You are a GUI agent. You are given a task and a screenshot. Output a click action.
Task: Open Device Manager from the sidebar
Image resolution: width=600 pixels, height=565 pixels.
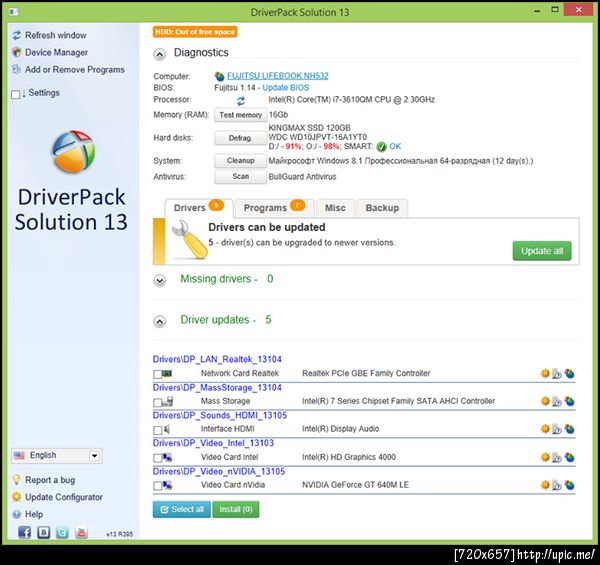click(x=56, y=52)
